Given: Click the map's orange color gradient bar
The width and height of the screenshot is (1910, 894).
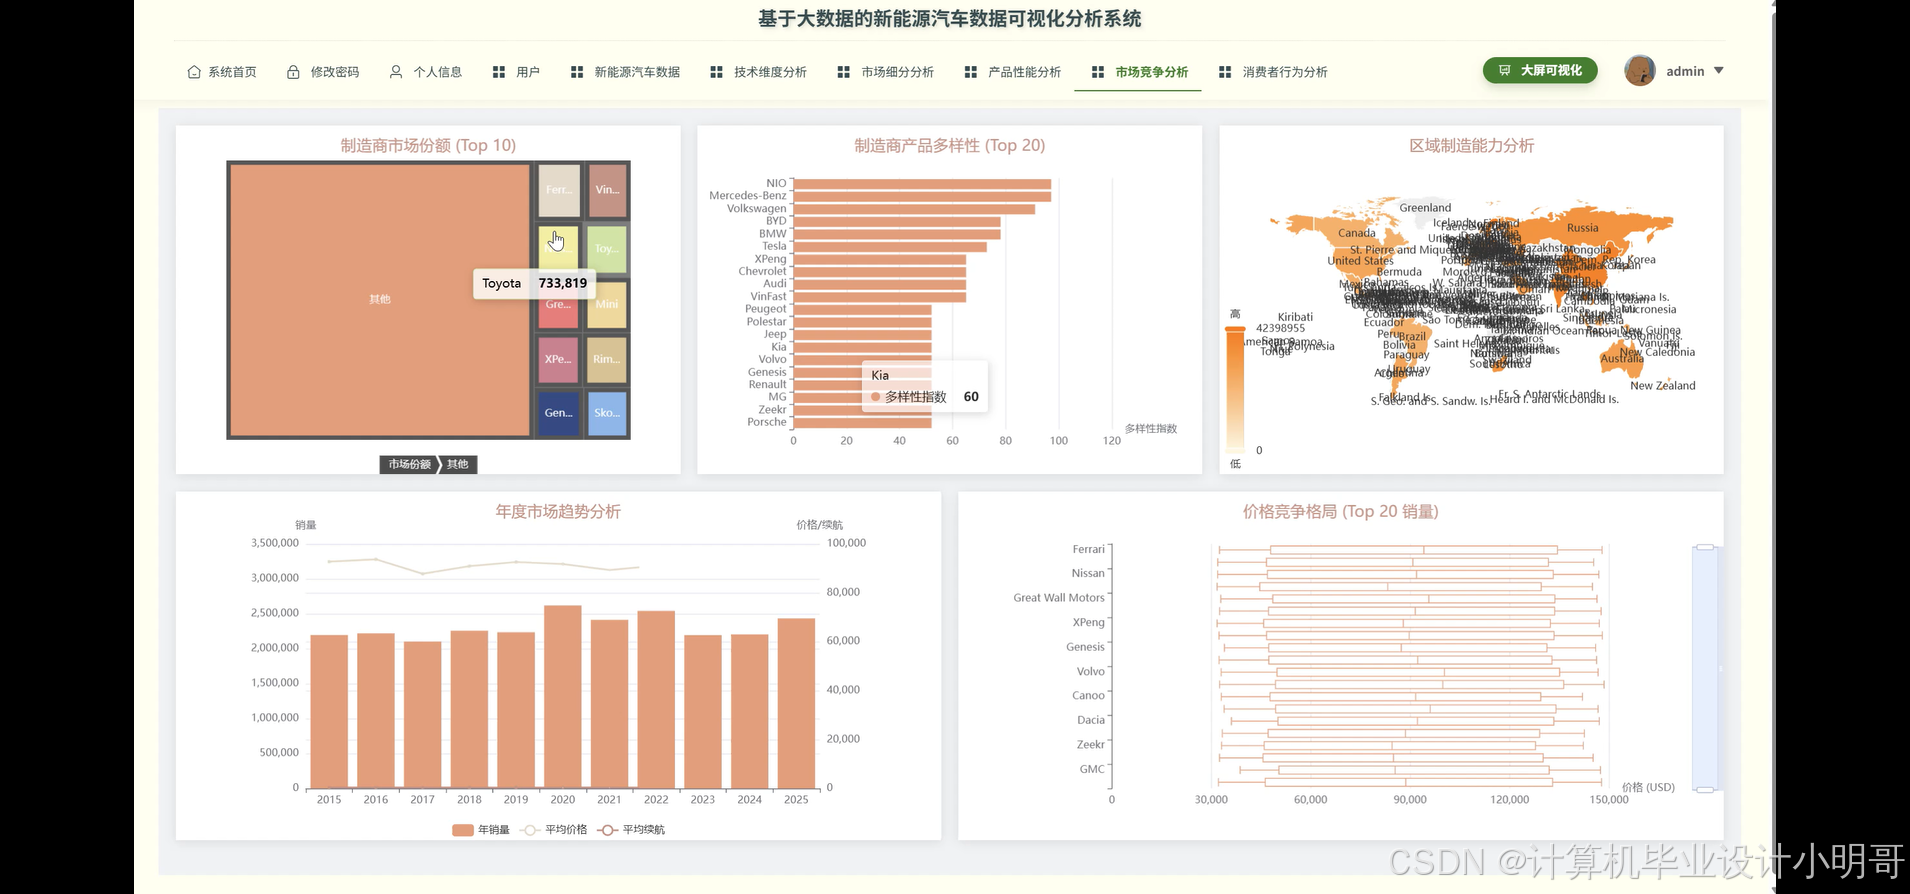Looking at the screenshot, I should point(1235,392).
